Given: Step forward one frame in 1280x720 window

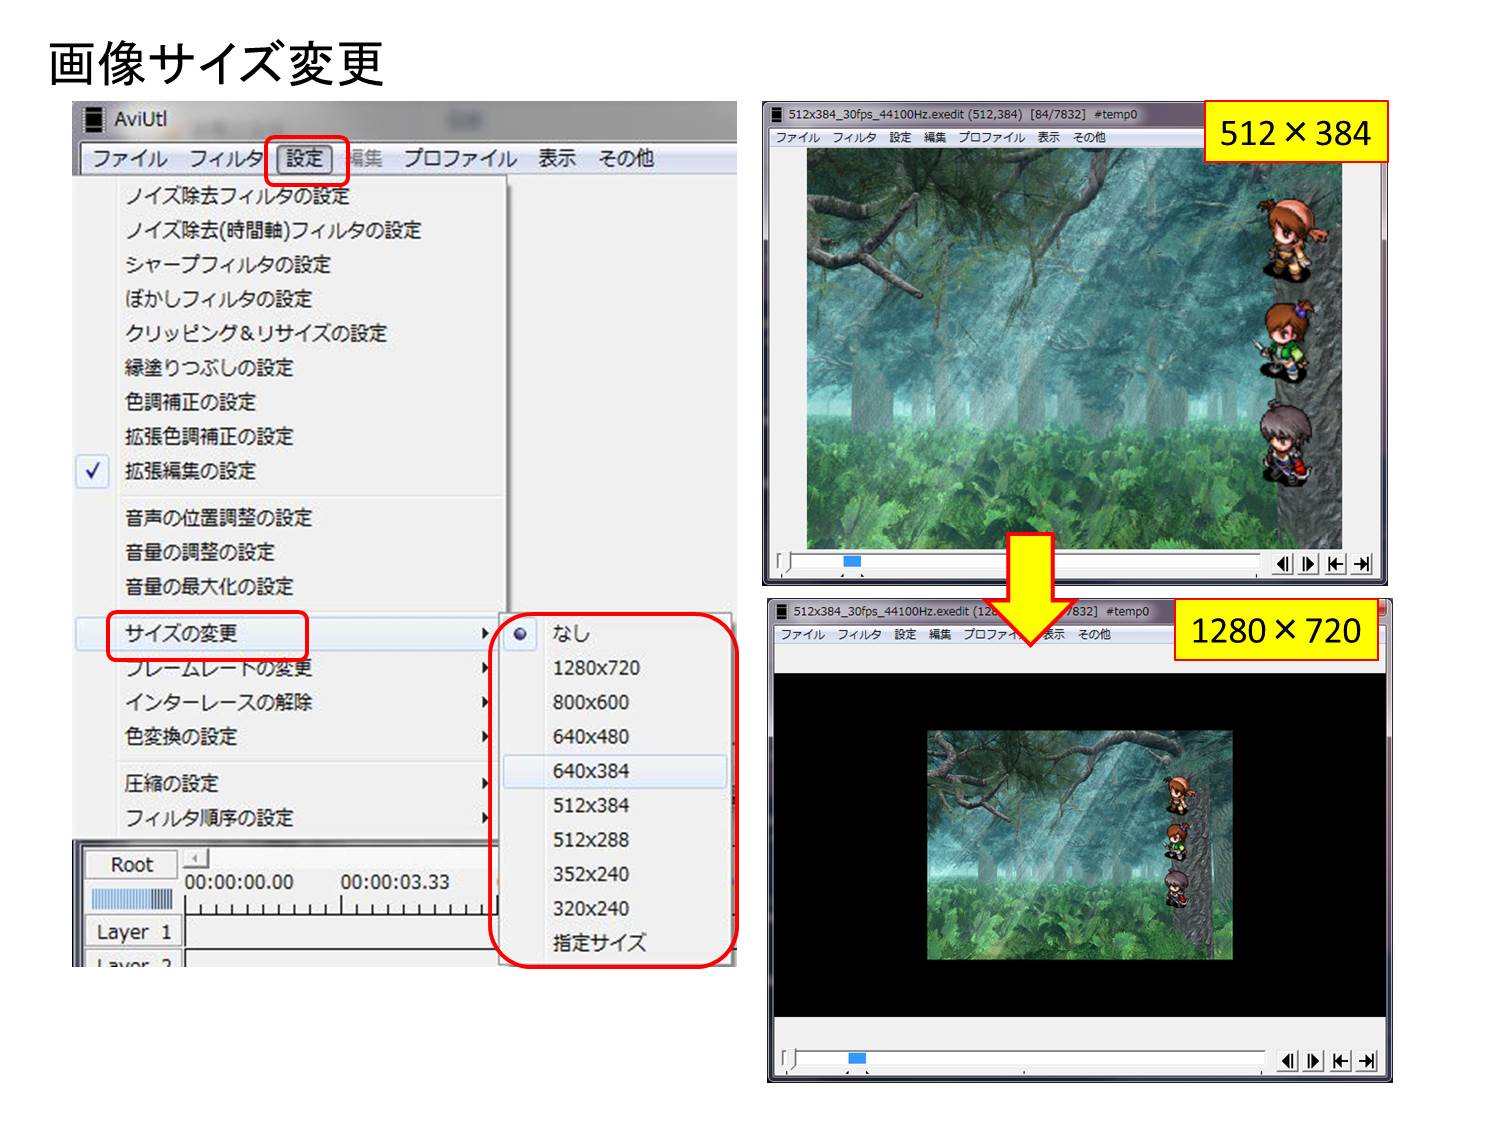Looking at the screenshot, I should coord(1314,1060).
